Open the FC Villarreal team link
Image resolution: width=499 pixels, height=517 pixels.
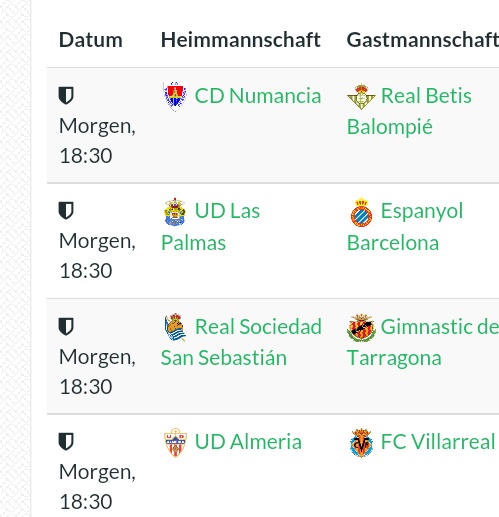pyautogui.click(x=438, y=442)
